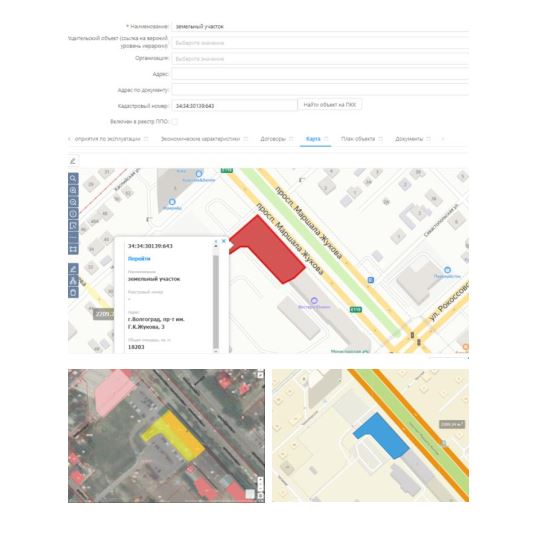Screen dimensions: 544x545
Task: Click the 'Найти объект на ПКК' button
Action: 330,105
